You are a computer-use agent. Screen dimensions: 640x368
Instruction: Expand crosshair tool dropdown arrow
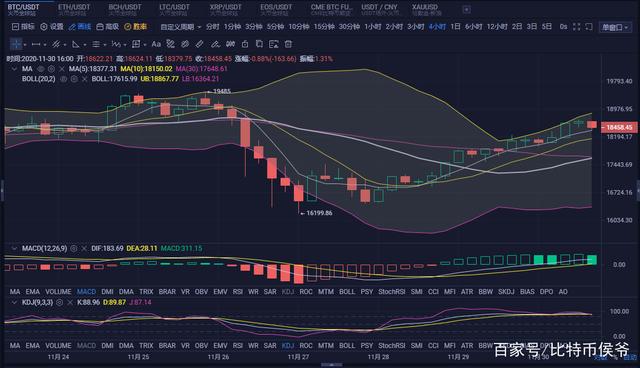coord(25,44)
